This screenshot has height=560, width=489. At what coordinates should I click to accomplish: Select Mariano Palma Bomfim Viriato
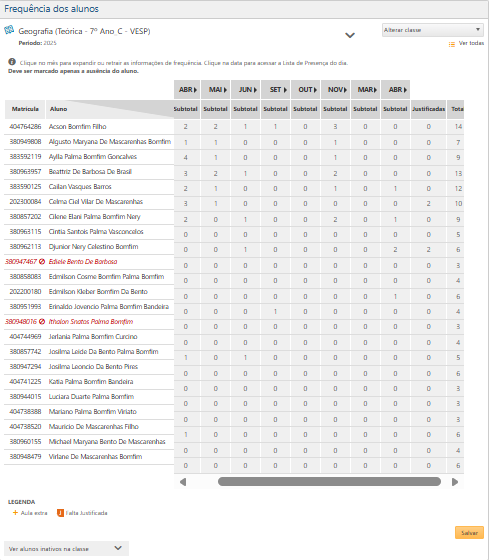pos(93,411)
